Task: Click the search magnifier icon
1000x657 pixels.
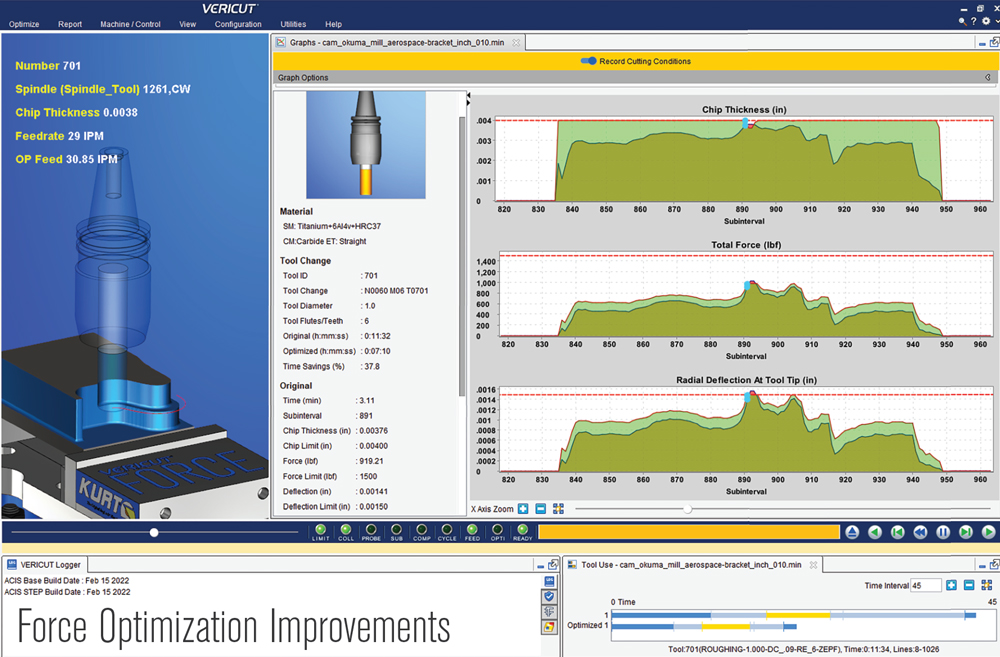Action: pyautogui.click(x=962, y=21)
